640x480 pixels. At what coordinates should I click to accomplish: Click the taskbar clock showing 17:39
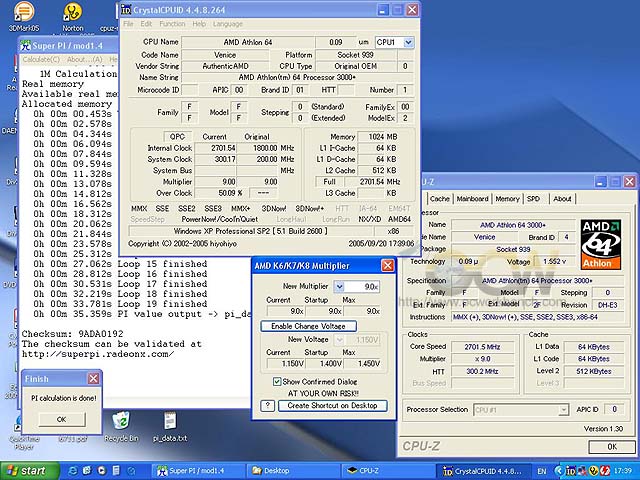tap(624, 471)
